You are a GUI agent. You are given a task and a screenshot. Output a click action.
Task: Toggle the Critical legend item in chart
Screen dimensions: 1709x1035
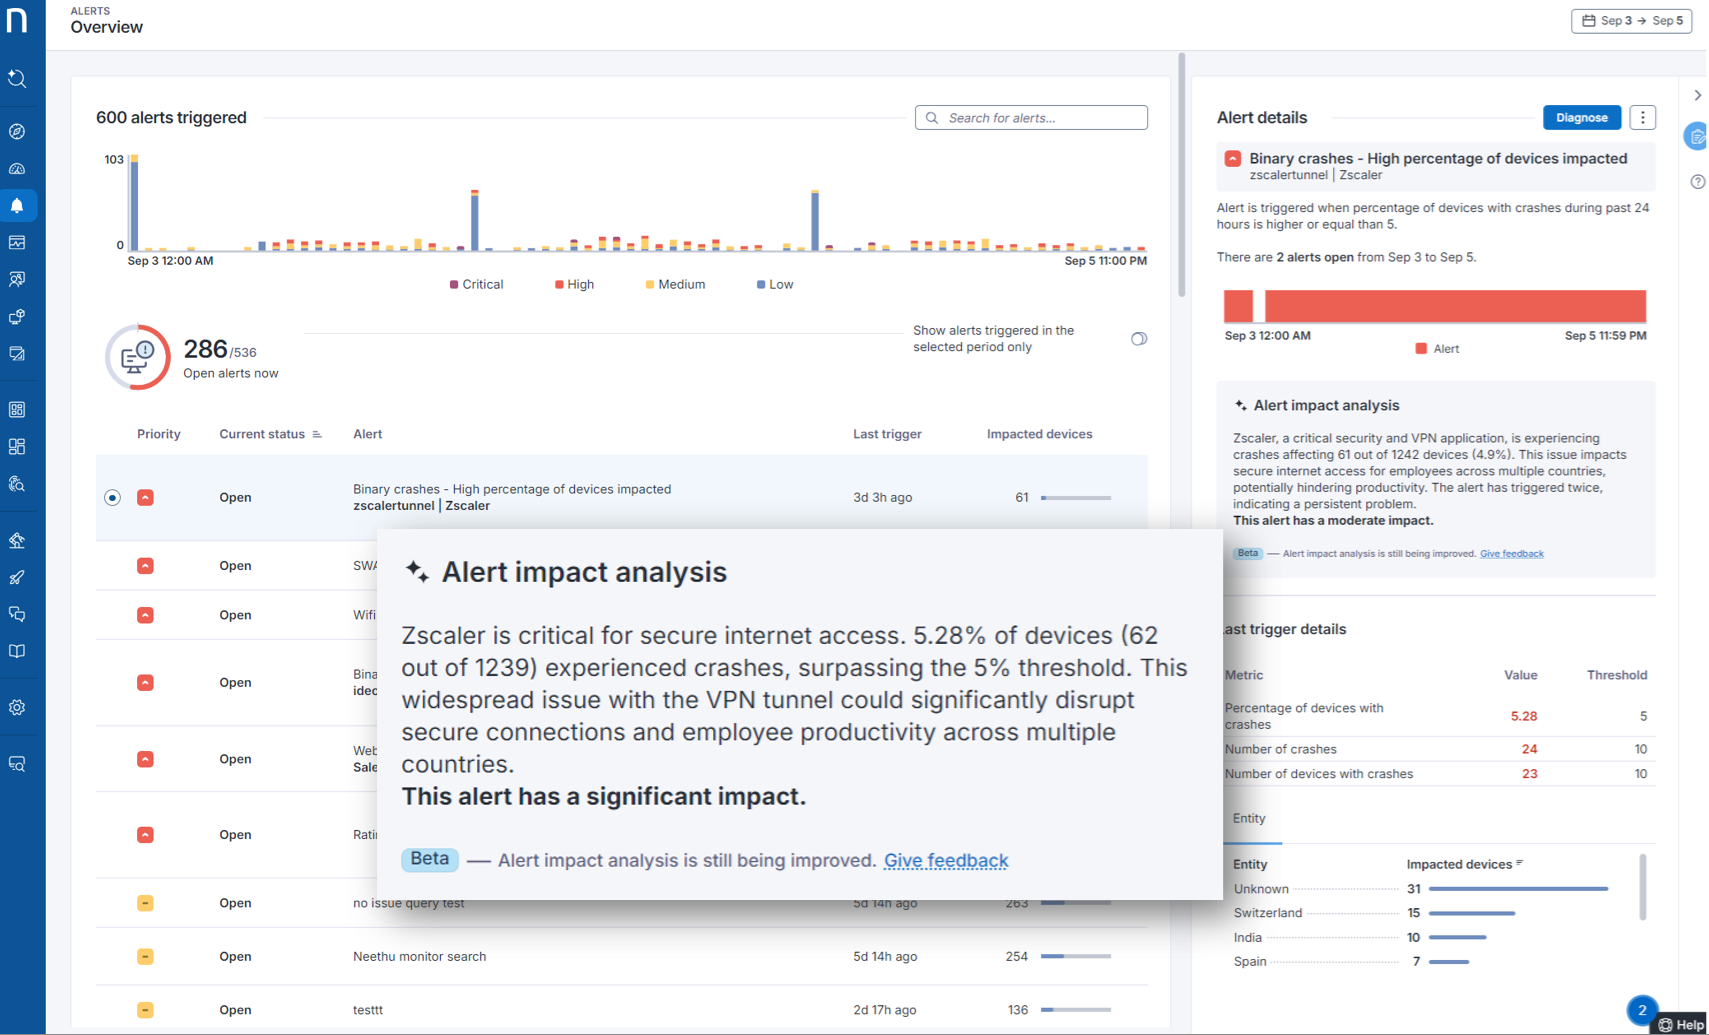pos(476,285)
